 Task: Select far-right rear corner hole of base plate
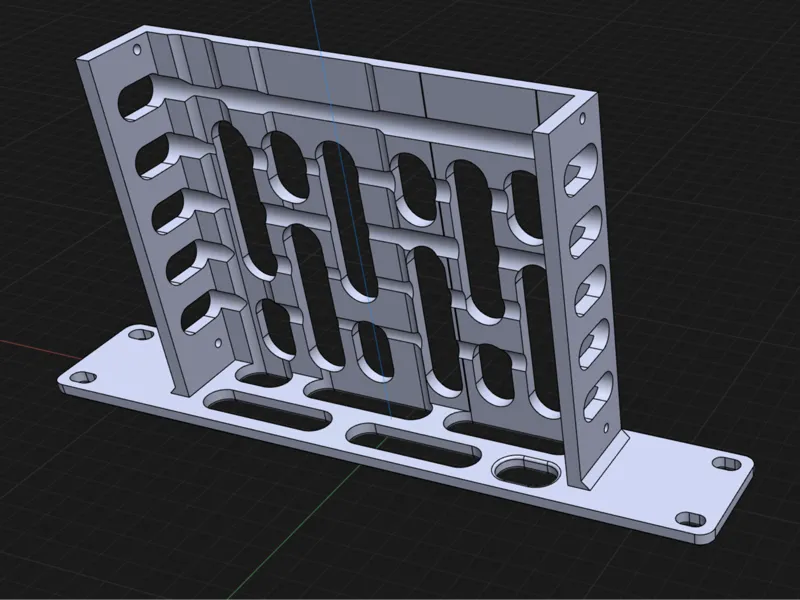[x=727, y=464]
